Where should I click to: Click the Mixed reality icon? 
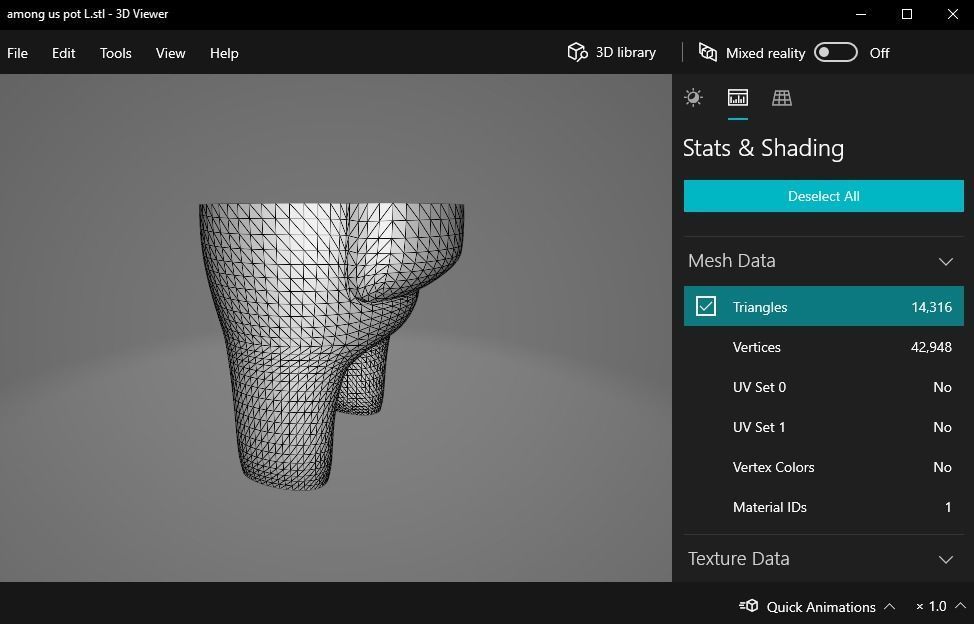click(x=708, y=52)
